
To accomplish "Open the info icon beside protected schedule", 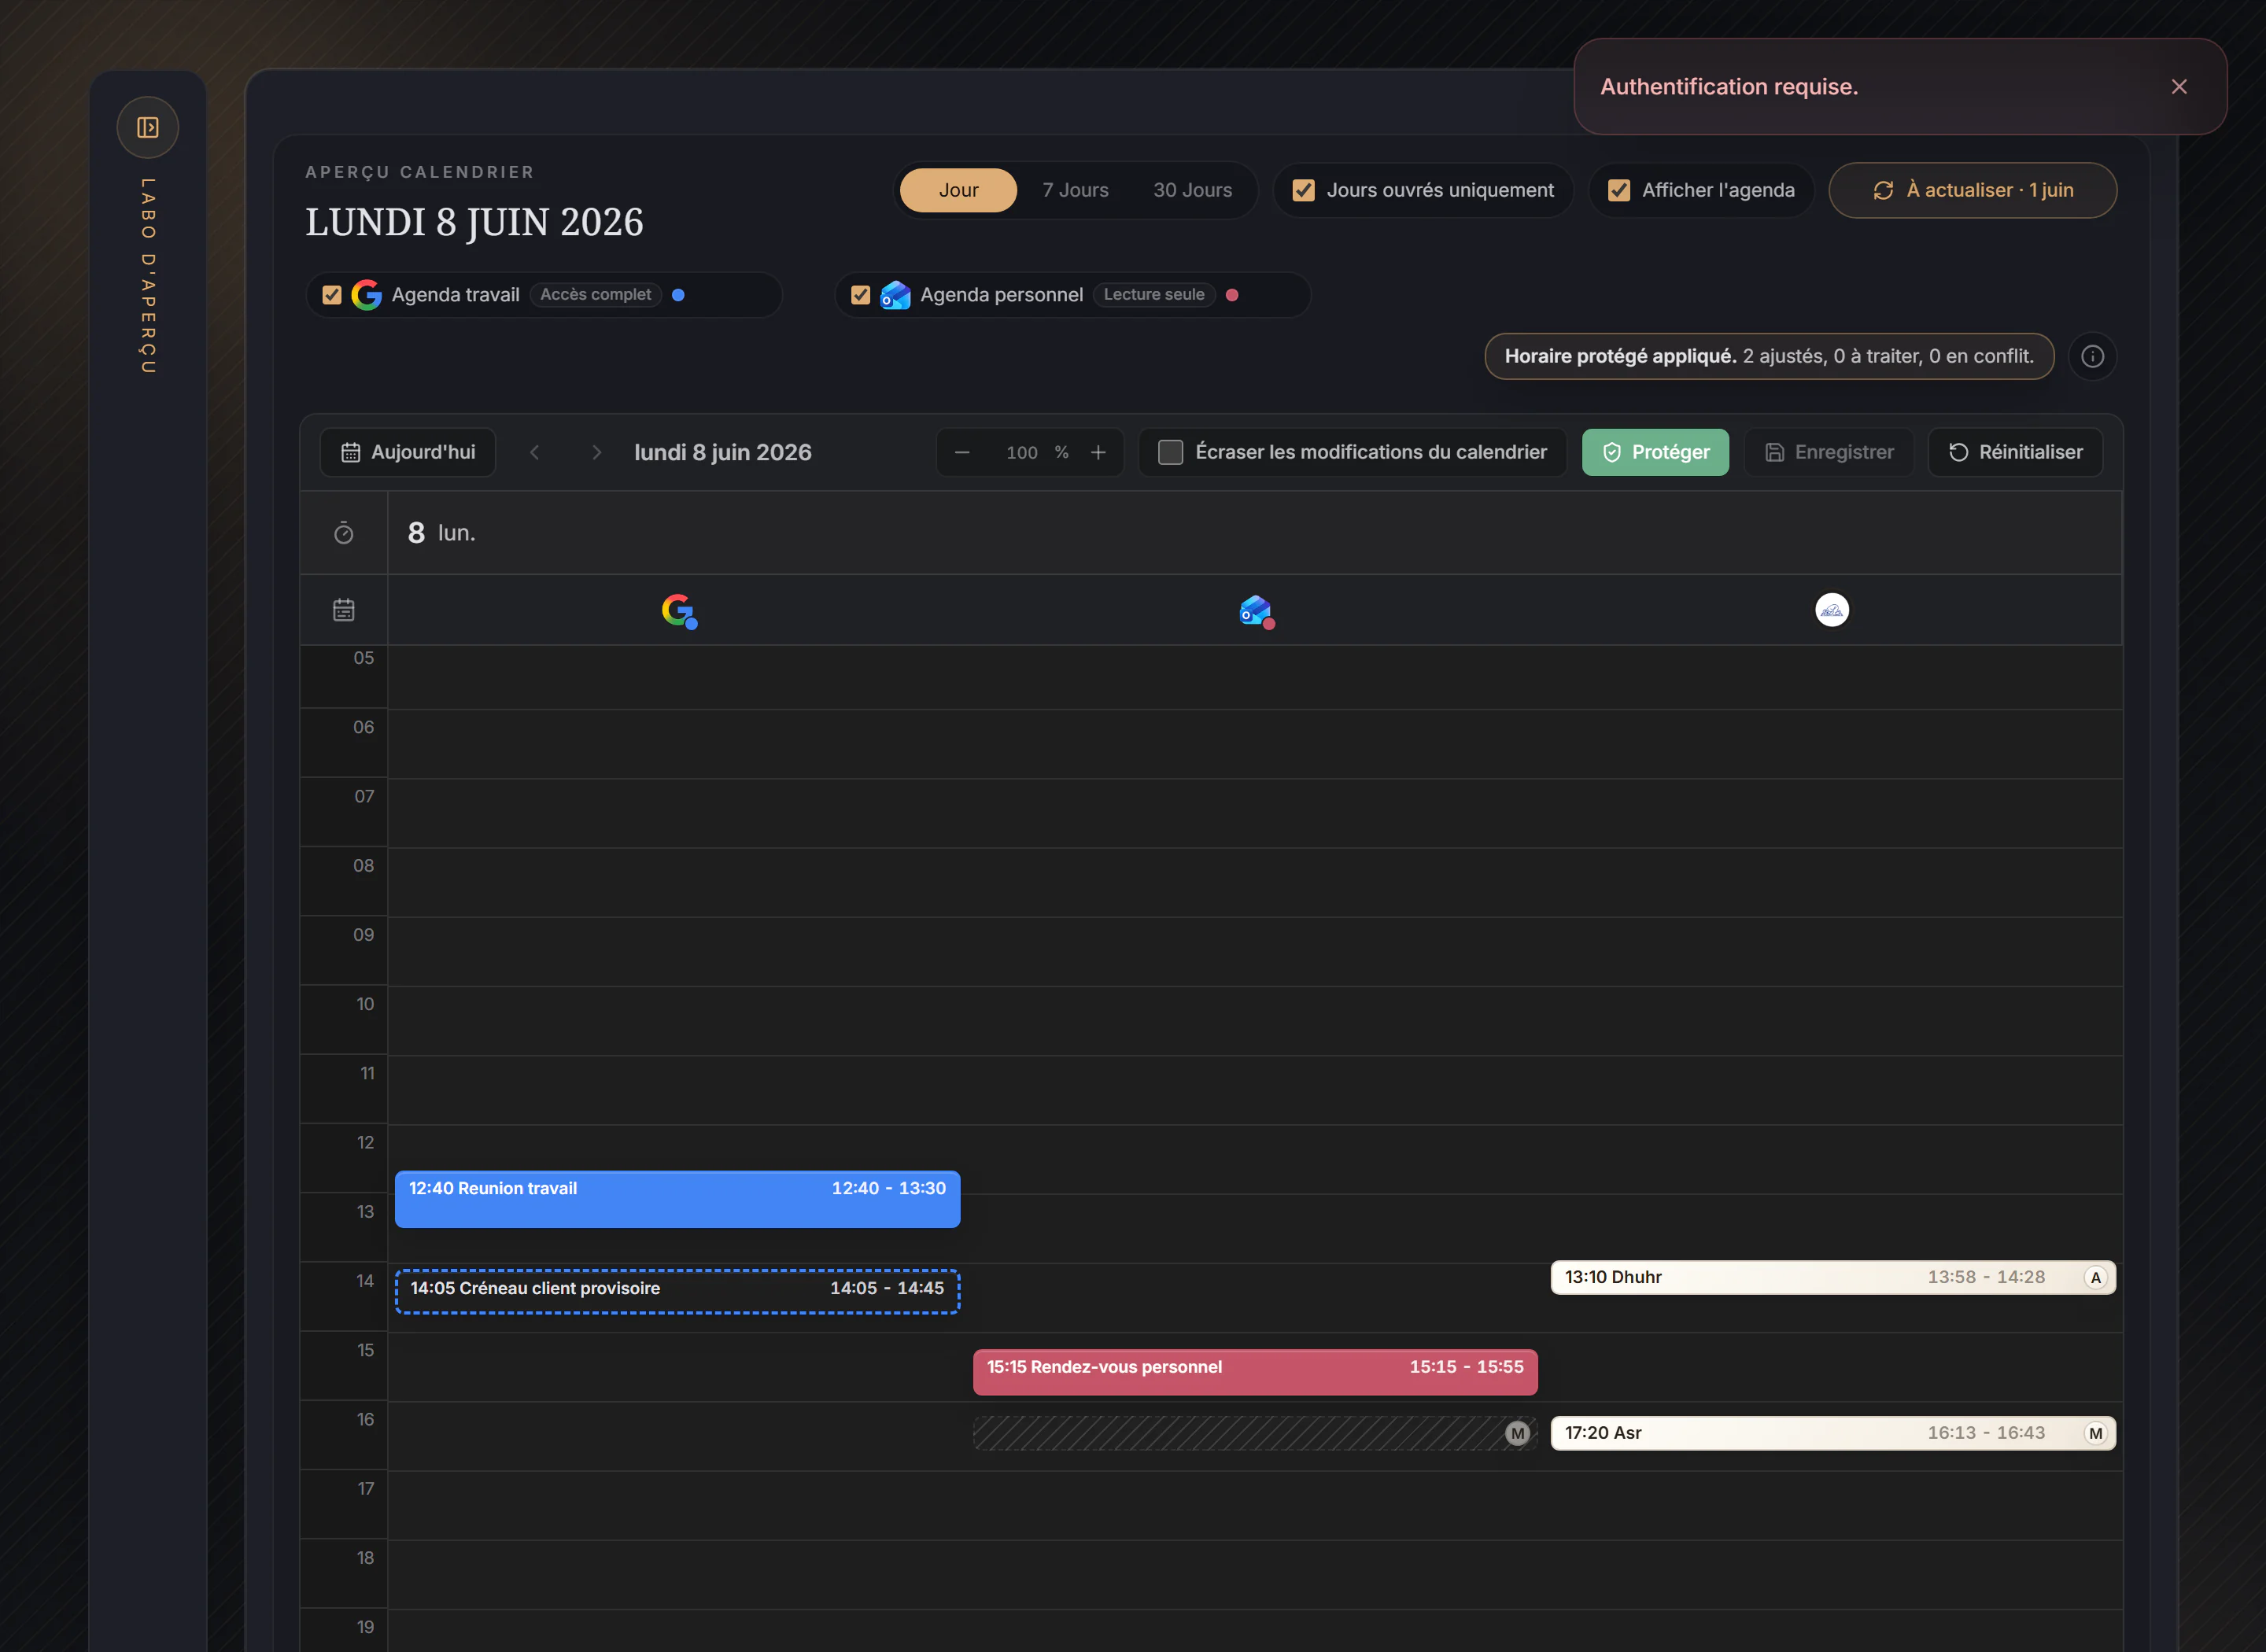I will (2092, 356).
